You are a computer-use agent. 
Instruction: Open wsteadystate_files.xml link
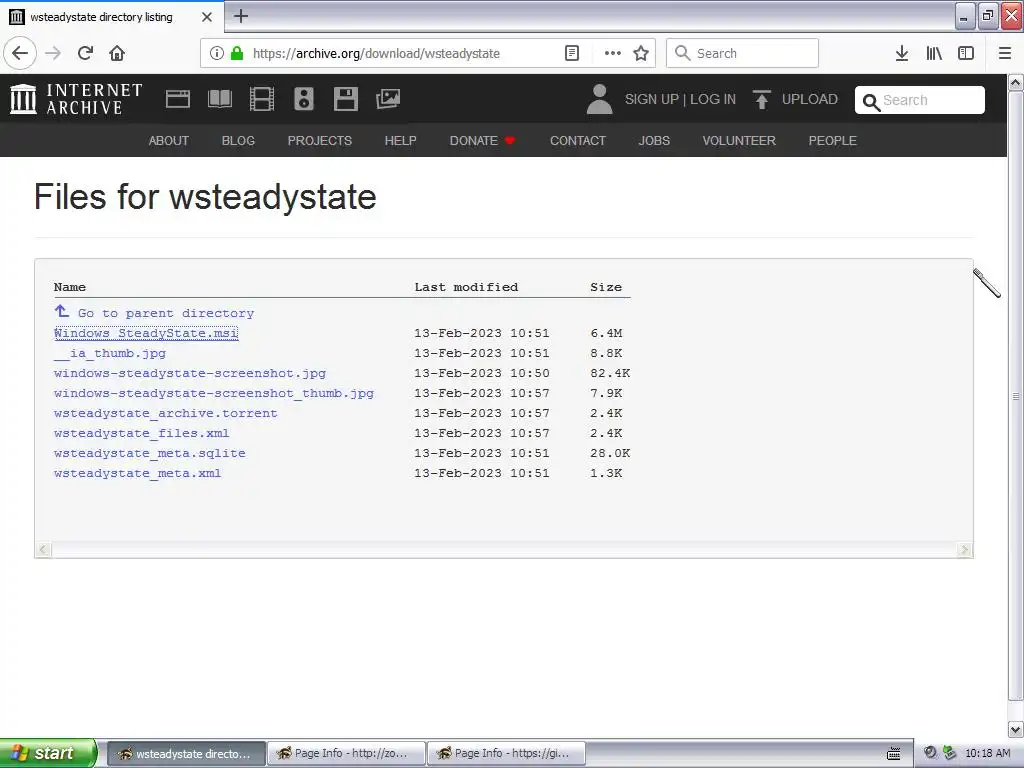click(141, 433)
